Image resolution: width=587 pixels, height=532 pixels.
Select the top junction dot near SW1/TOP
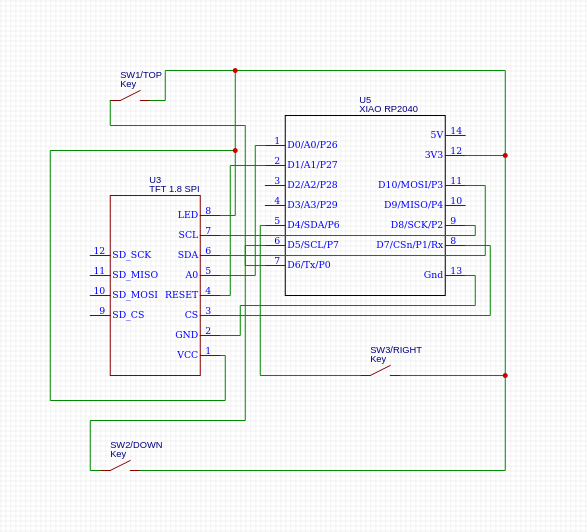(235, 70)
